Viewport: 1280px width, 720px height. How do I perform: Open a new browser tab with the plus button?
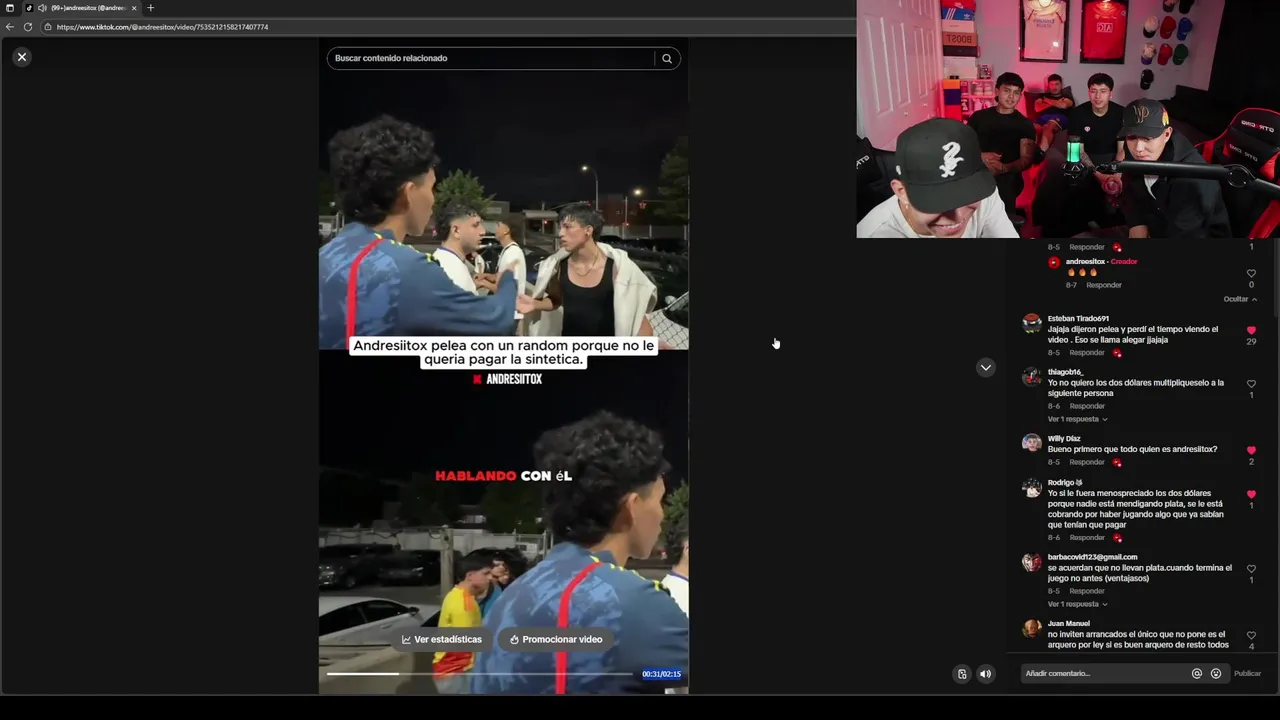tap(150, 8)
